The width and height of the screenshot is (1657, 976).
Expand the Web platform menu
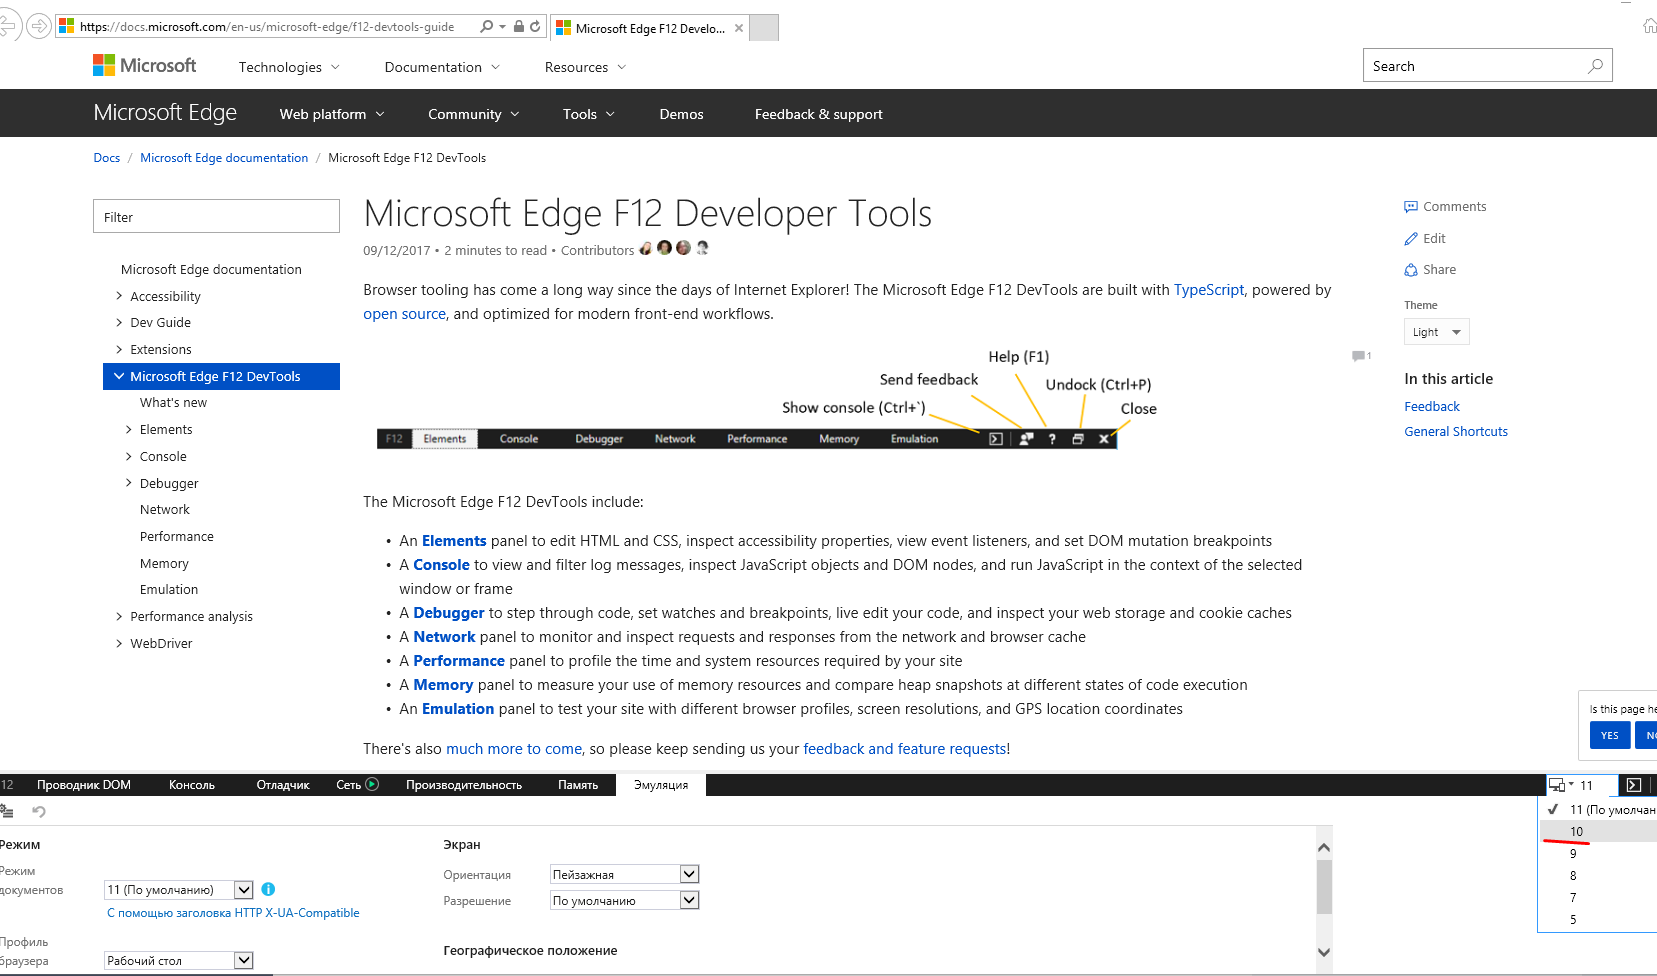tap(332, 114)
